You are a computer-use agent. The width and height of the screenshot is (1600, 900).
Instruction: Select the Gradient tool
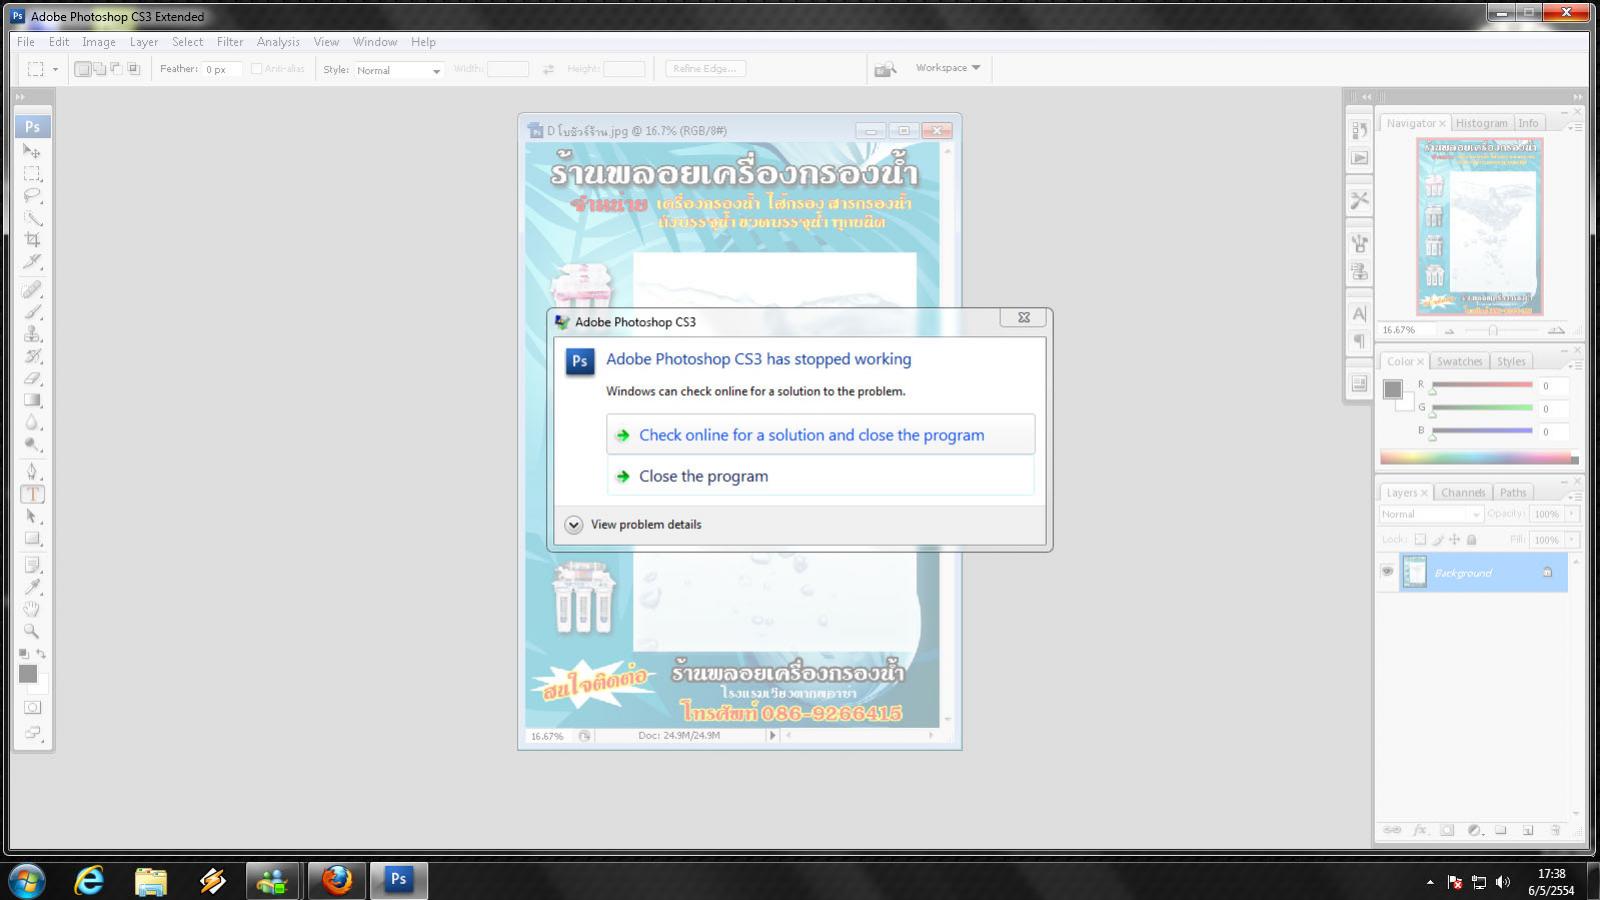click(x=32, y=400)
